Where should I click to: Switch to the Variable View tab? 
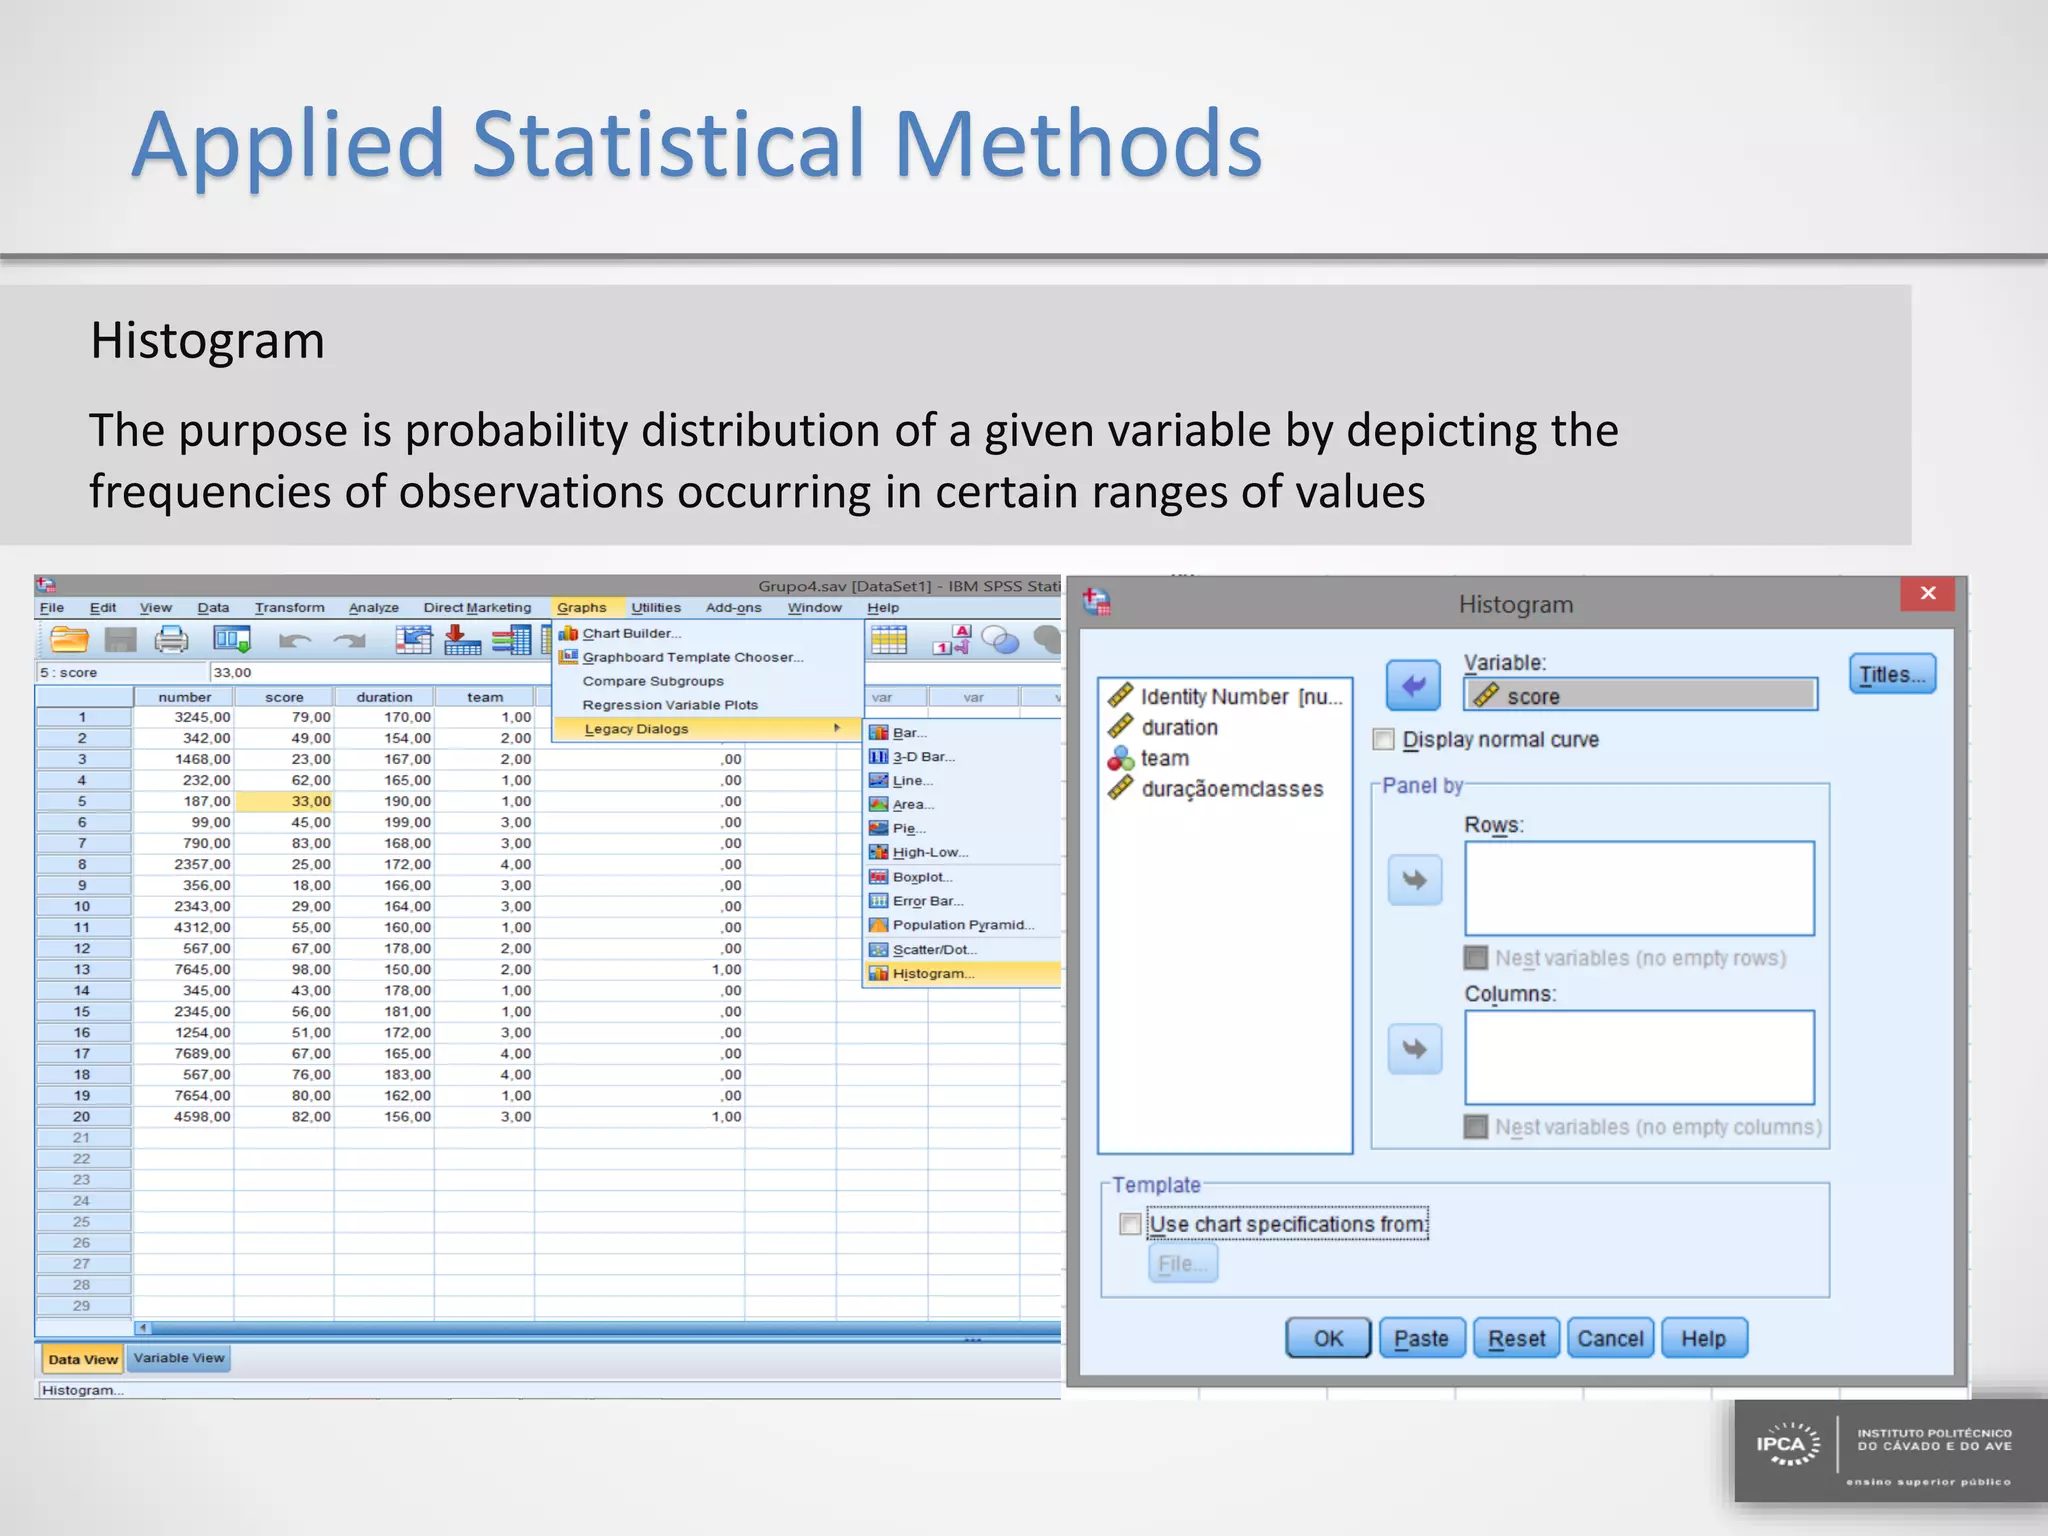pos(179,1358)
